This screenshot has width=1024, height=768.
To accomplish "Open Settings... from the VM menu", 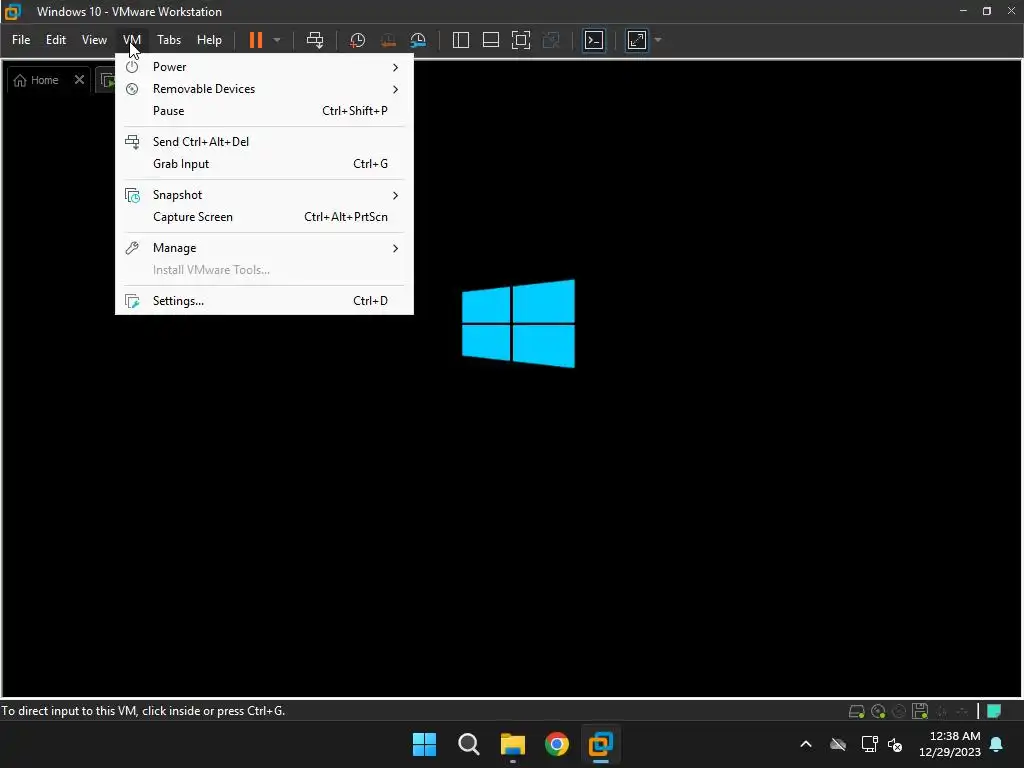I will 264,300.
